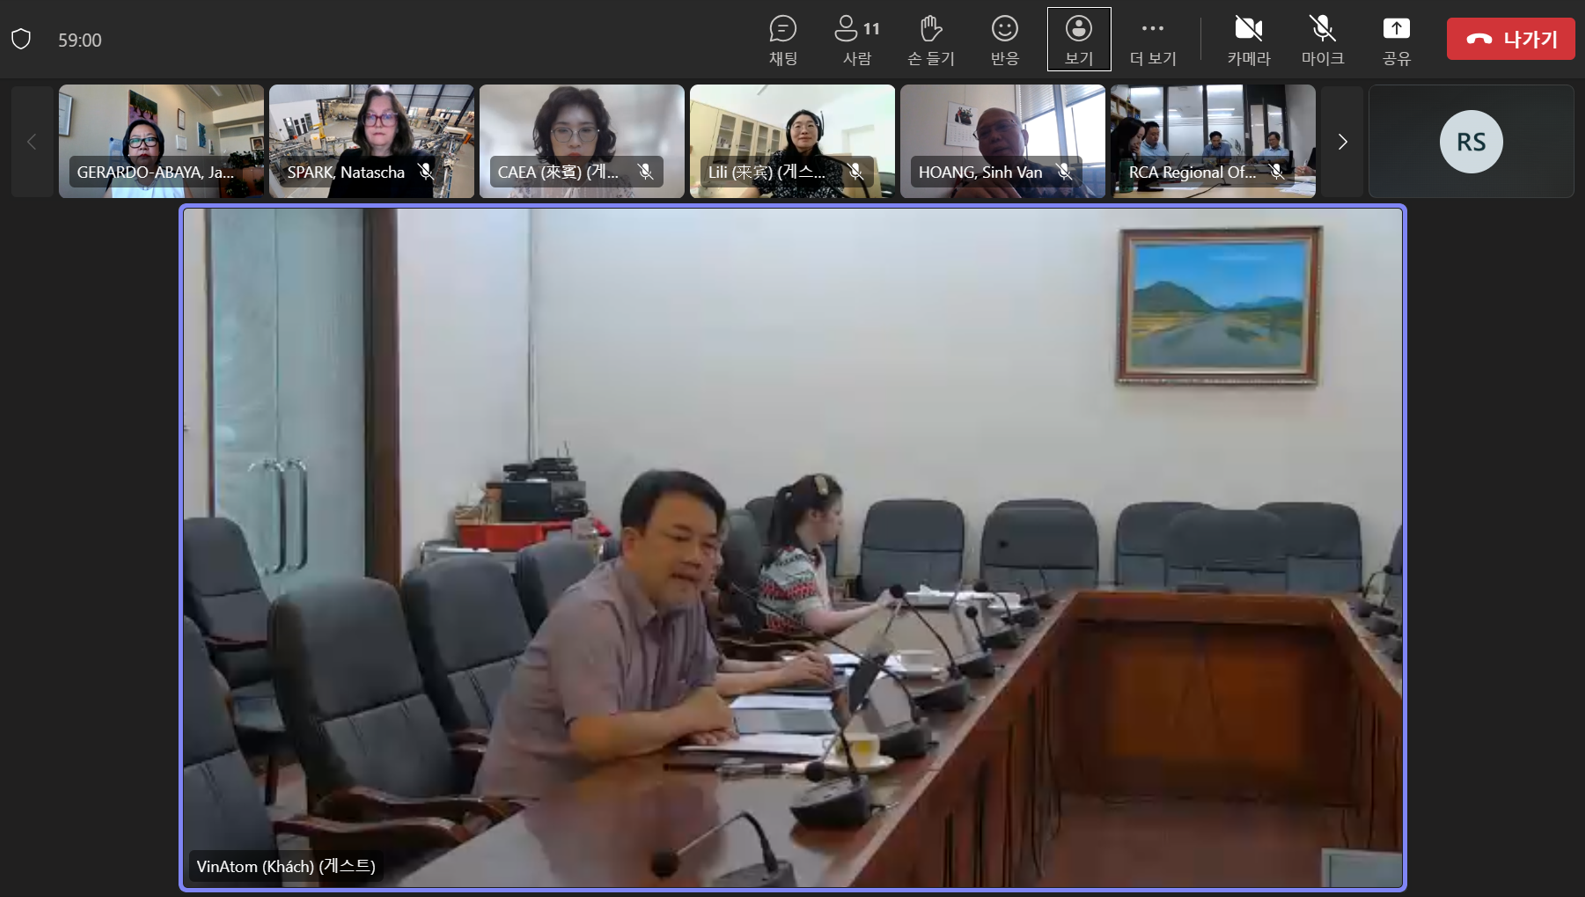Select the GERARDO-ABAYA participant video
This screenshot has height=897, width=1585.
(x=161, y=141)
